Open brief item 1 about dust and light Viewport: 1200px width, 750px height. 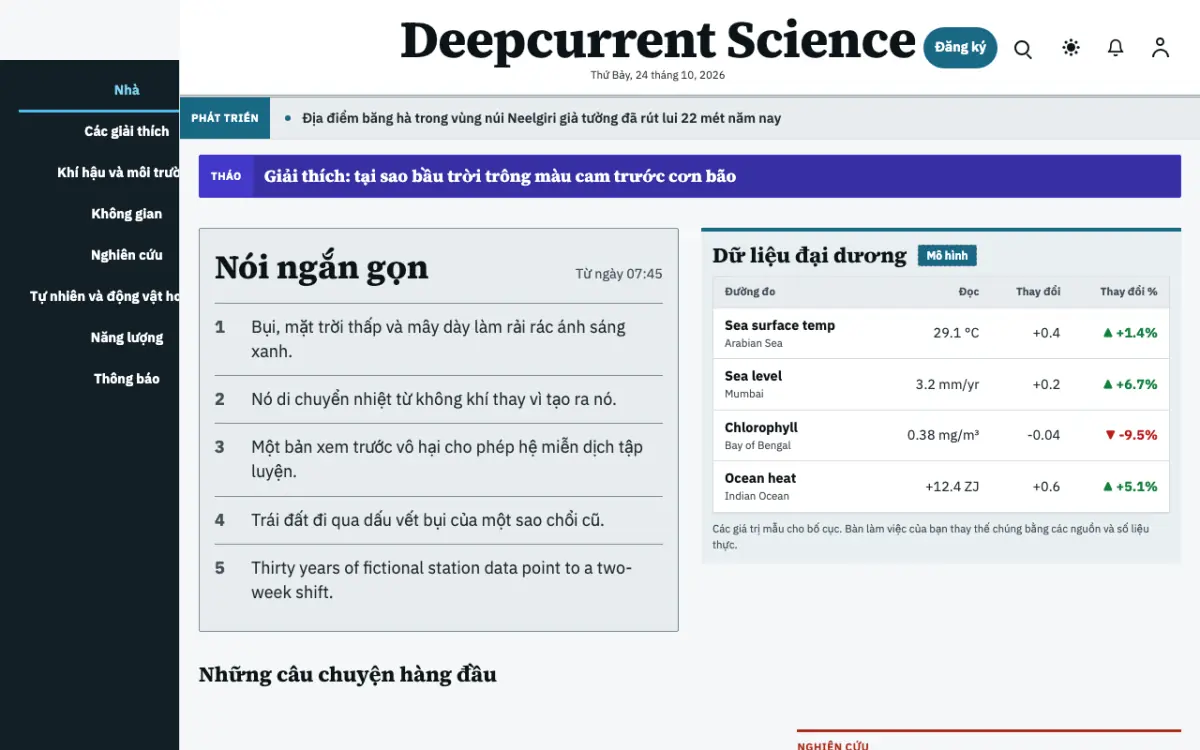[438, 339]
